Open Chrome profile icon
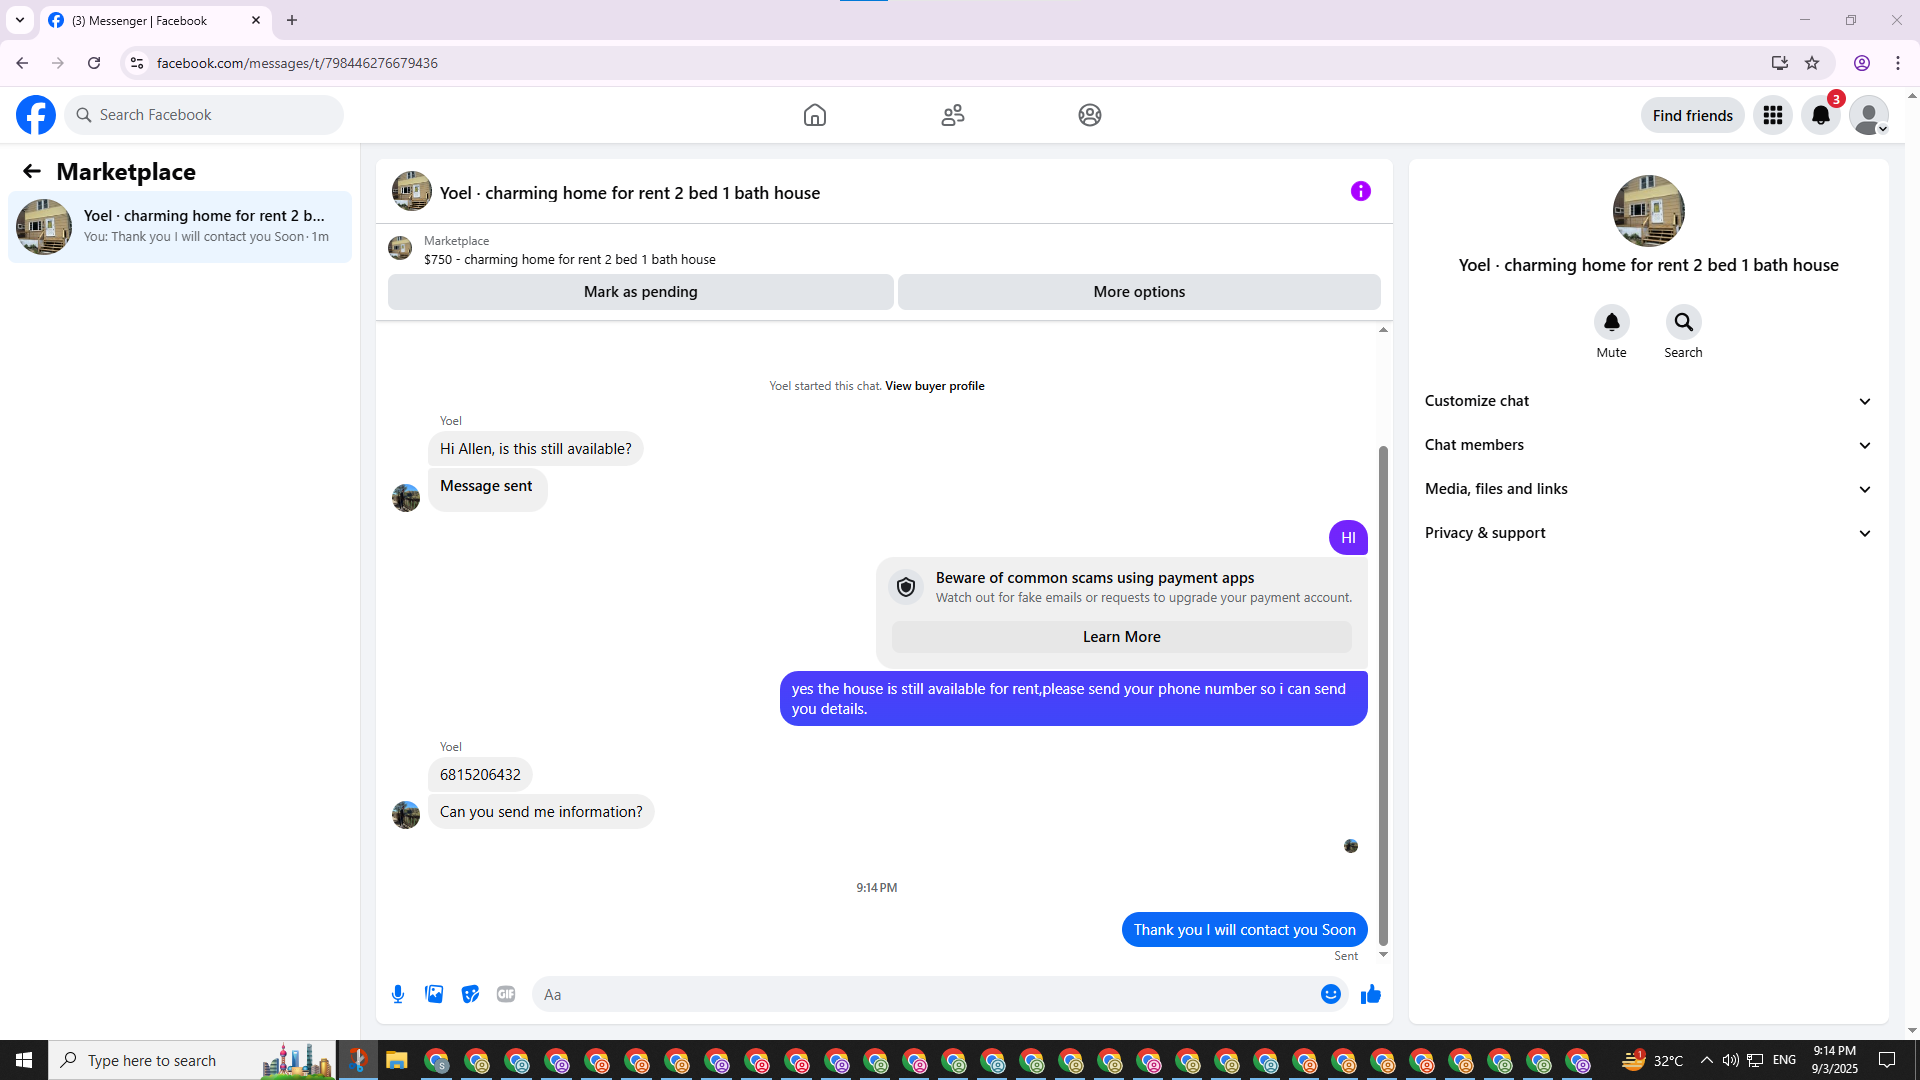 point(1862,63)
